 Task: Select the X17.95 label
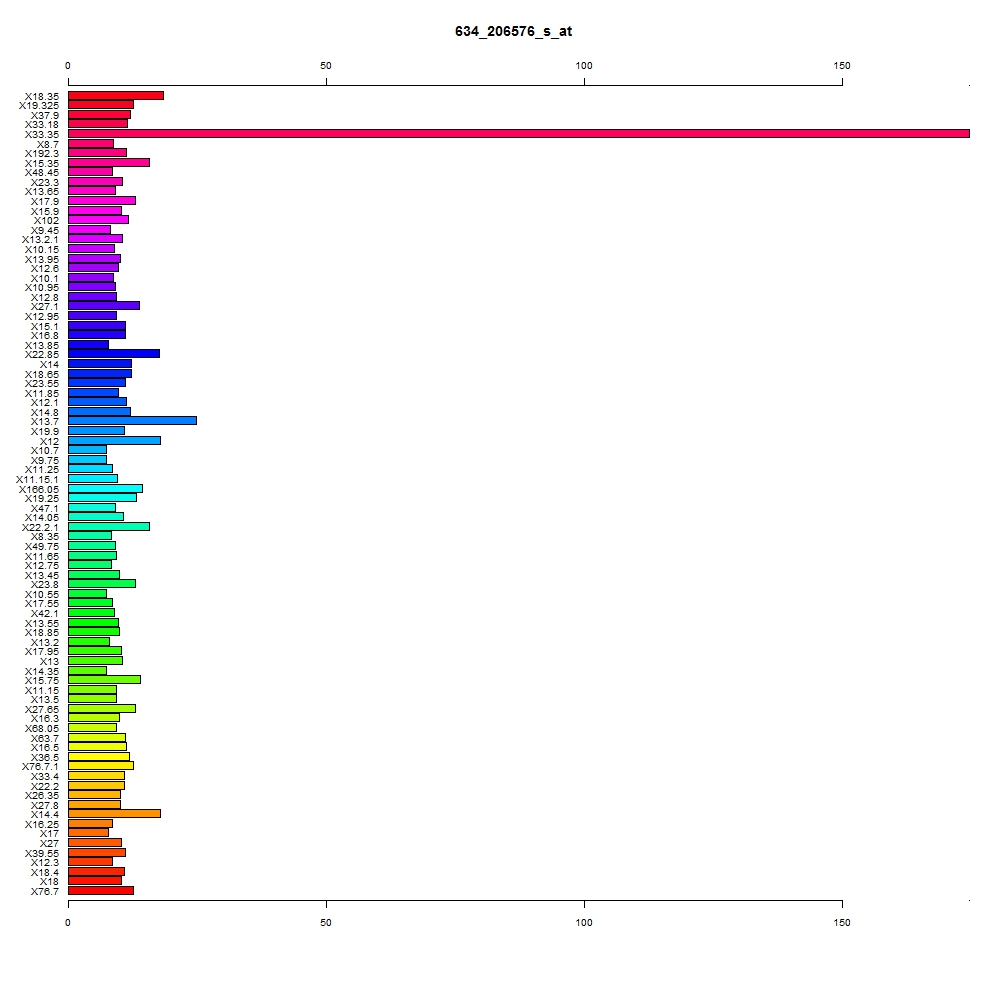click(41, 652)
